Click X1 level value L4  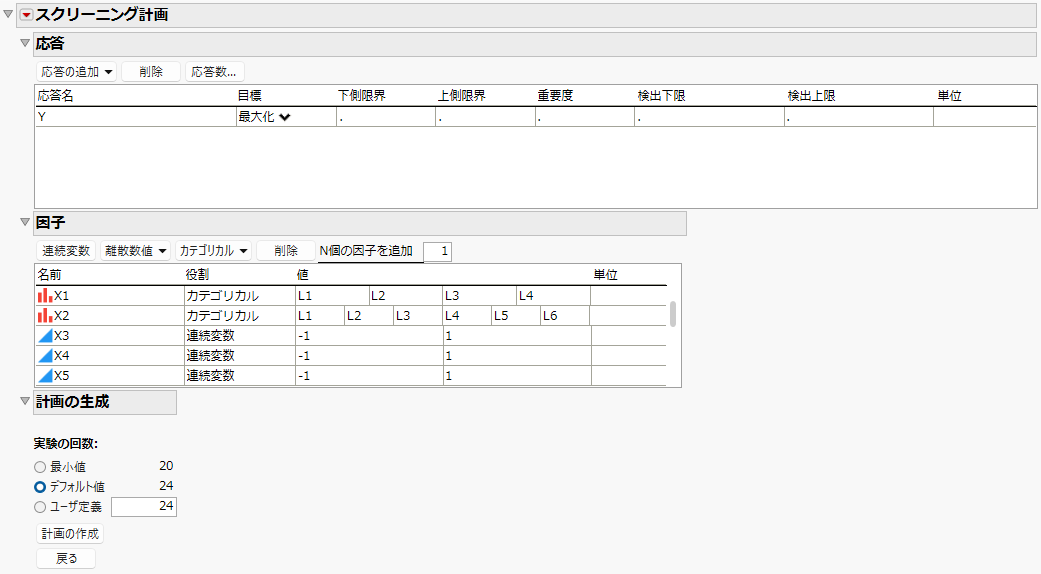pyautogui.click(x=553, y=295)
